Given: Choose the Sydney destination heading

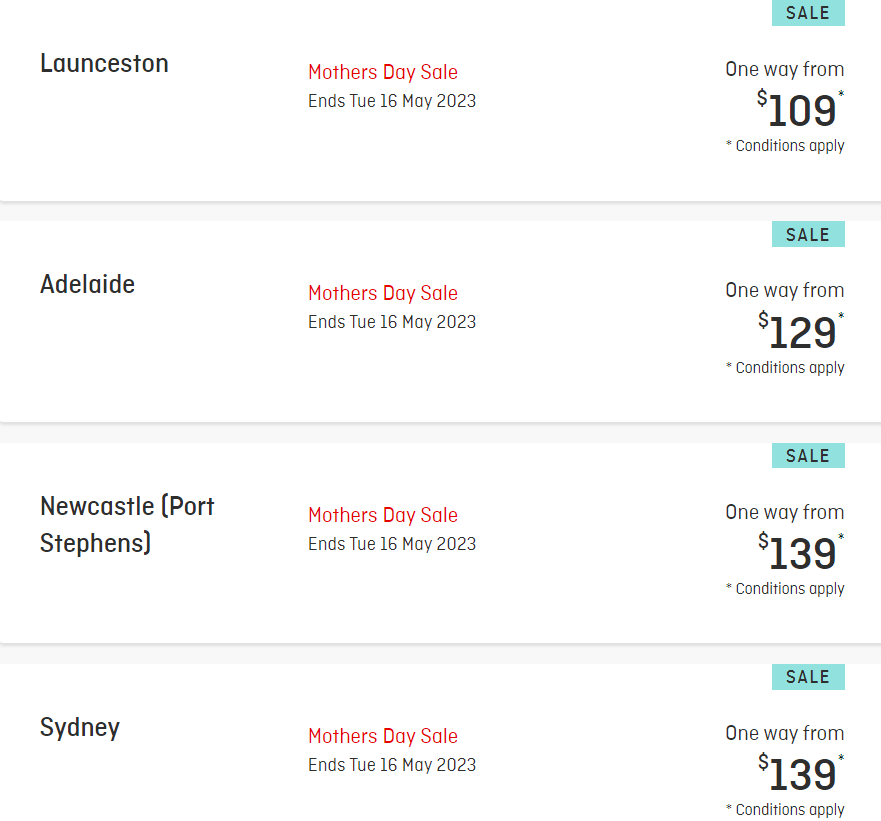Looking at the screenshot, I should tap(80, 728).
